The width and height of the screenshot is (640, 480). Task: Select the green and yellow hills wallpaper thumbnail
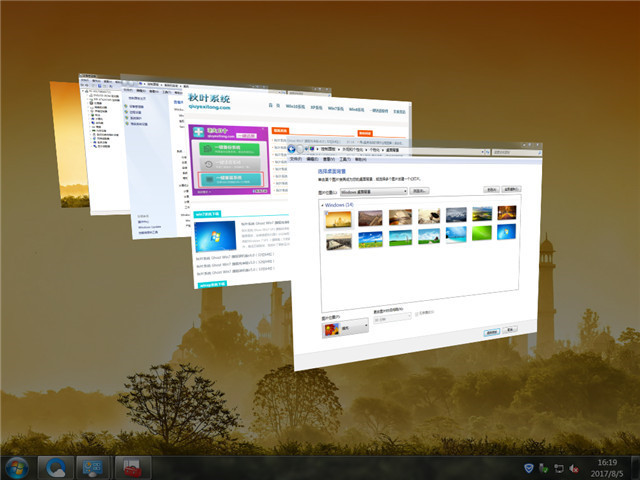(482, 213)
